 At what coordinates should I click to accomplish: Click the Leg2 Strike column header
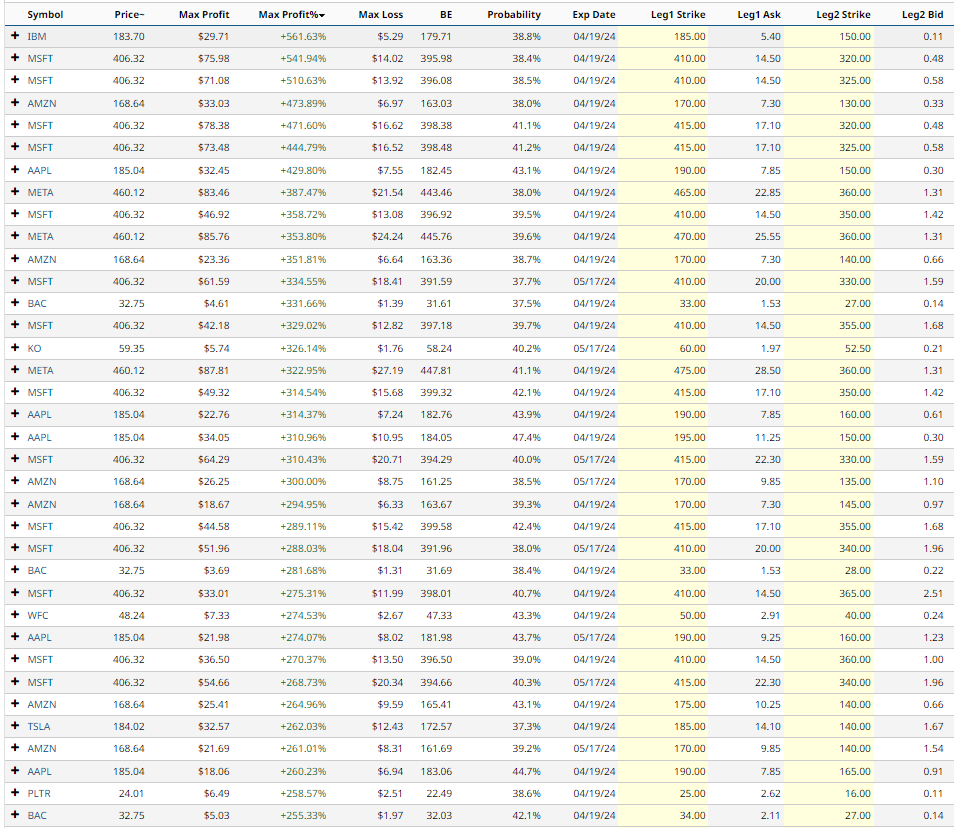pos(843,15)
